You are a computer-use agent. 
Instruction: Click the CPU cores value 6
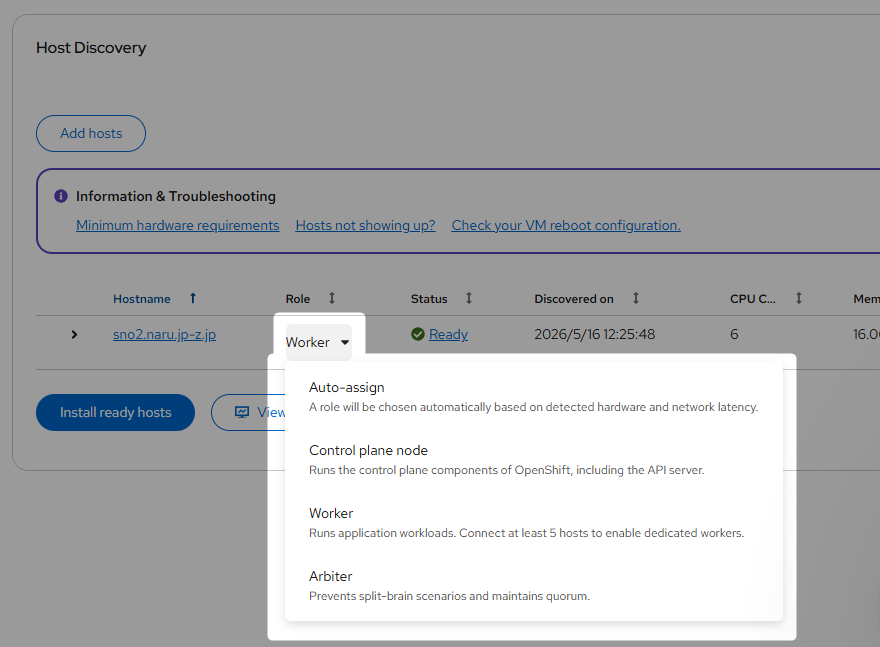pyautogui.click(x=734, y=334)
